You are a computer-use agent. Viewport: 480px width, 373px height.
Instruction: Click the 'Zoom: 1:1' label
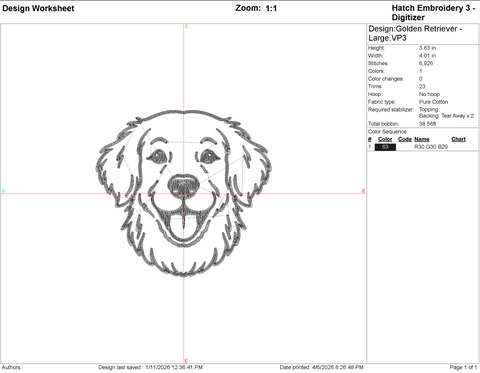[256, 8]
